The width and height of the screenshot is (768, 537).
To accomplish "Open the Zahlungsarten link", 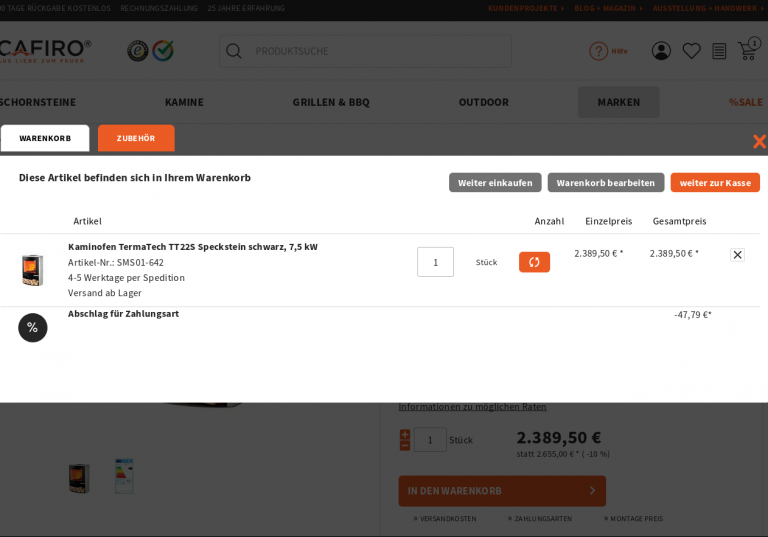I will (x=540, y=518).
